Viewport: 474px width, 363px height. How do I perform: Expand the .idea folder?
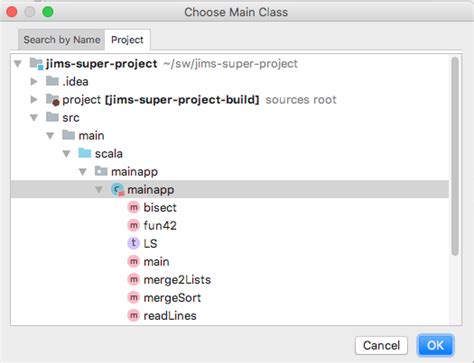[x=34, y=81]
